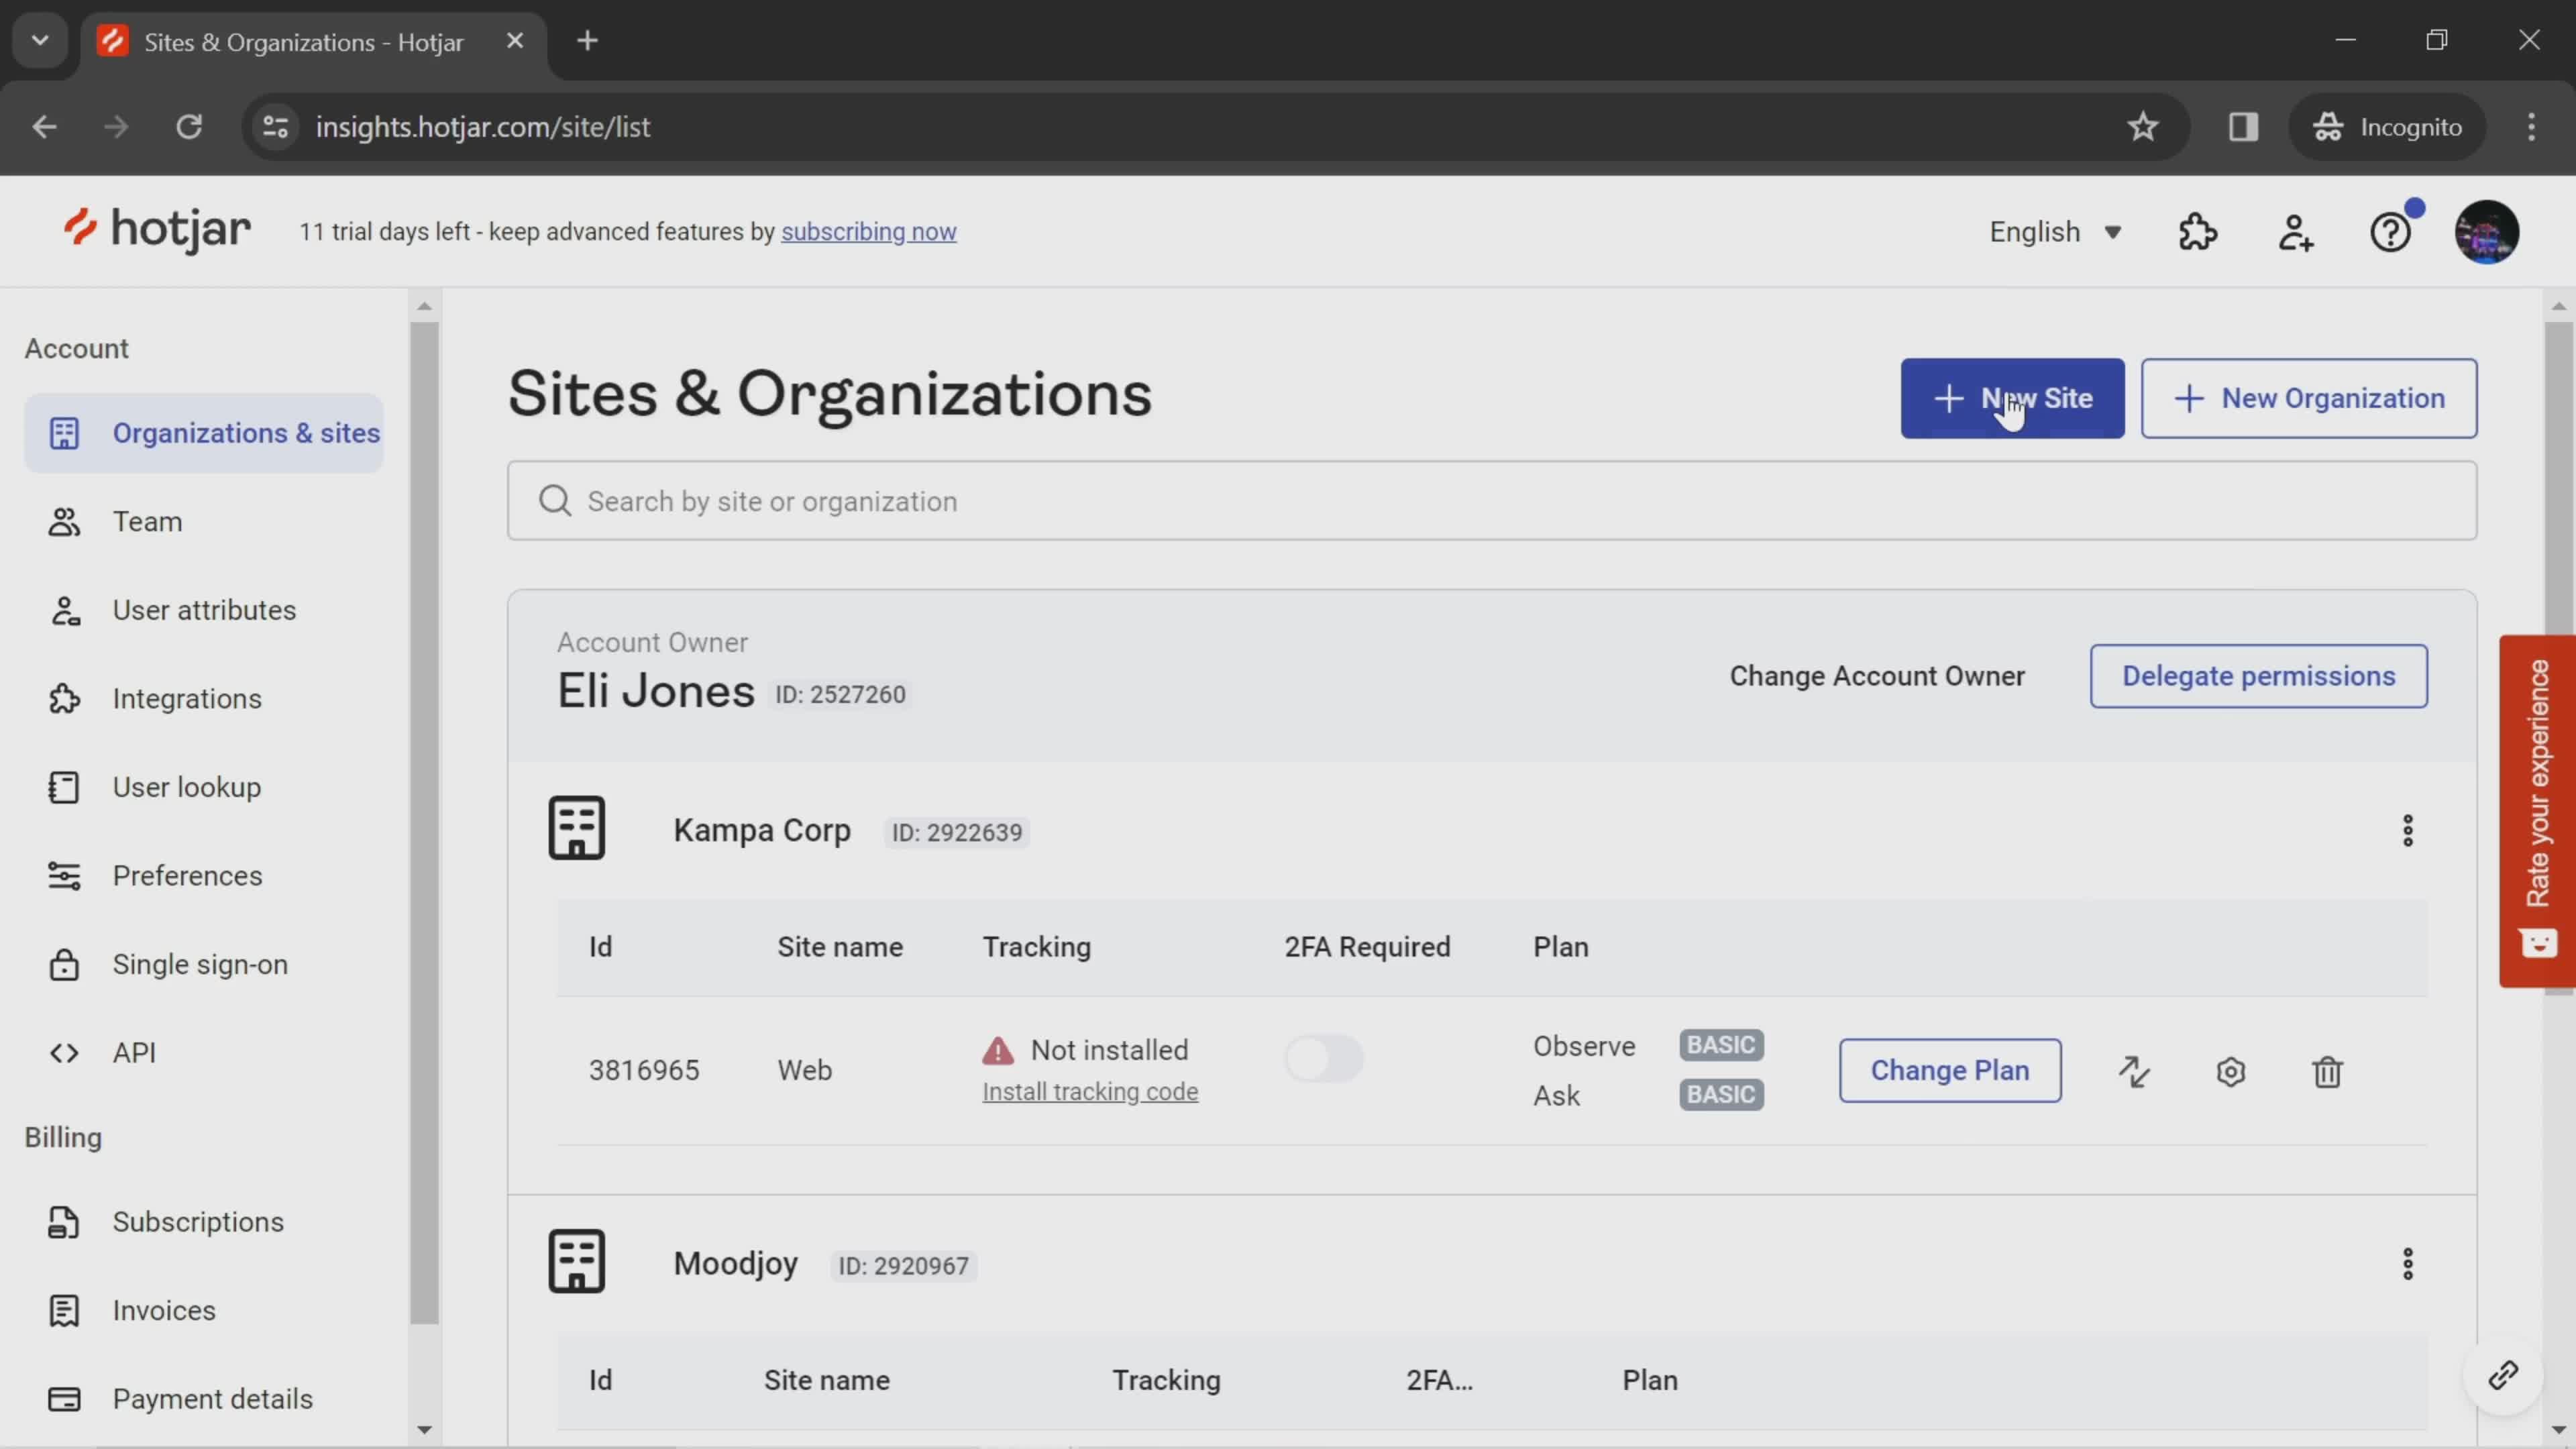
Task: Click Moodjoy ID: 2920967 badge
Action: [x=903, y=1266]
